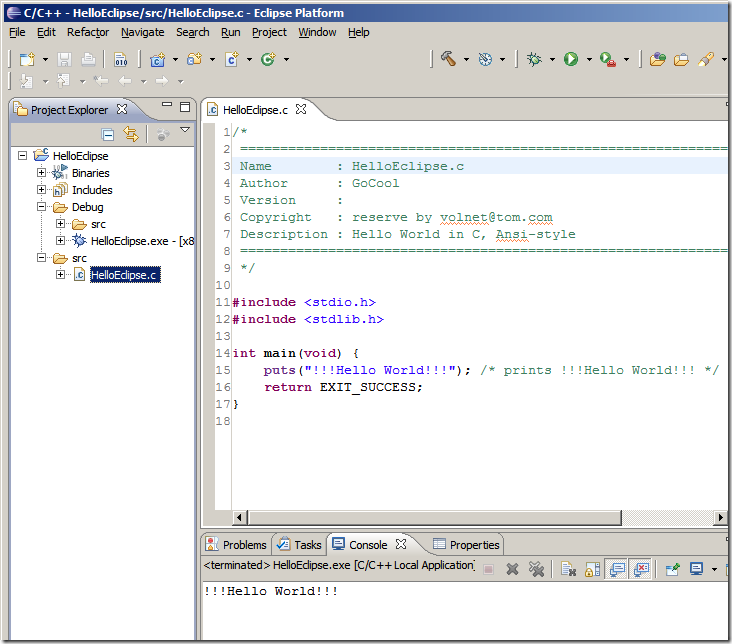Click the Open Element folder icon

coord(658,59)
